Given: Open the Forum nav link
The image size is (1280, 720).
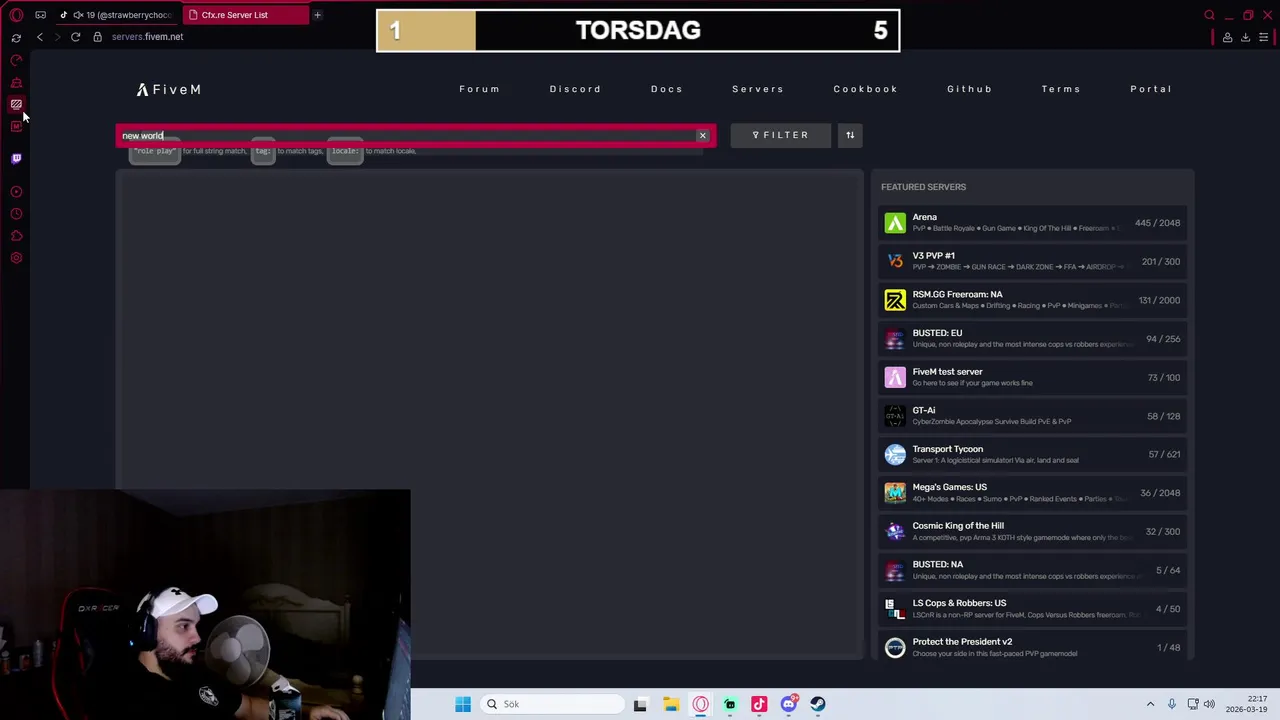Looking at the screenshot, I should click(x=479, y=89).
